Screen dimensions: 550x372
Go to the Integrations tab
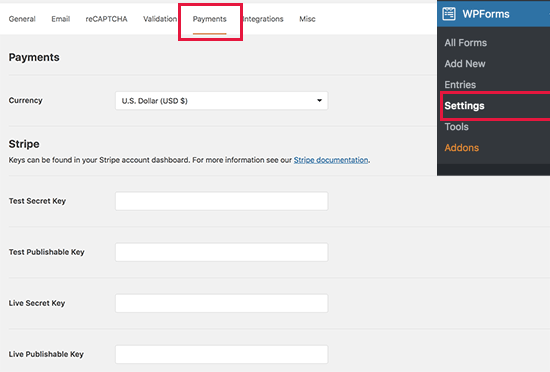point(263,19)
